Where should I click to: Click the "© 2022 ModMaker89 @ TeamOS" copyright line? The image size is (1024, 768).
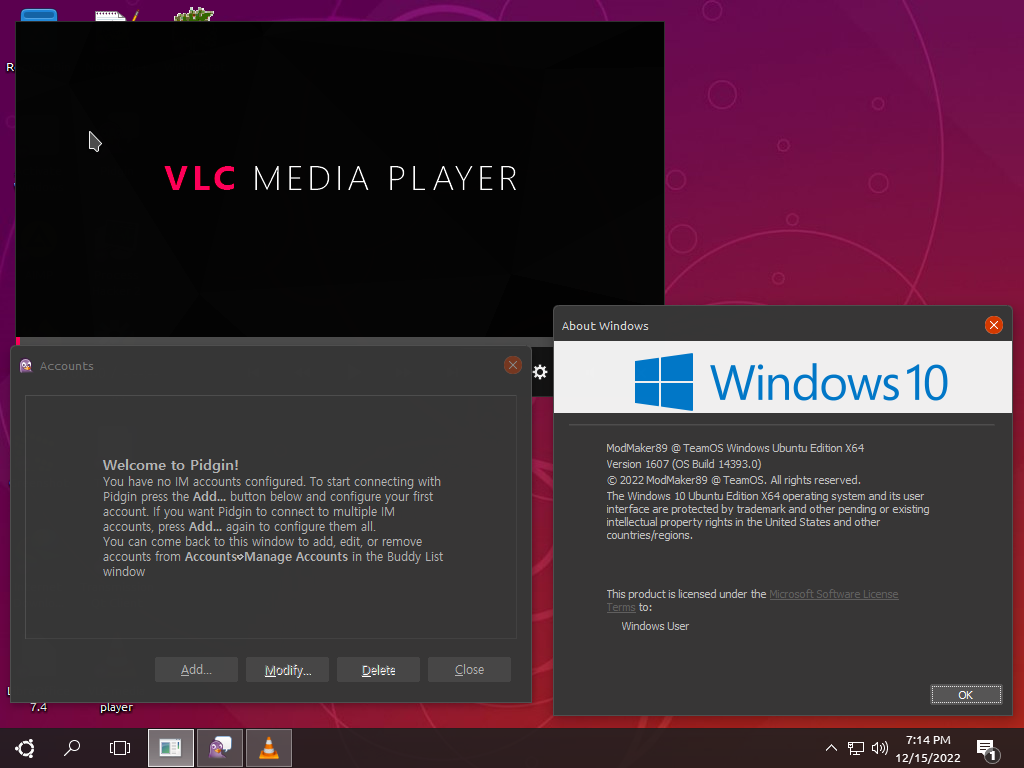pos(733,481)
